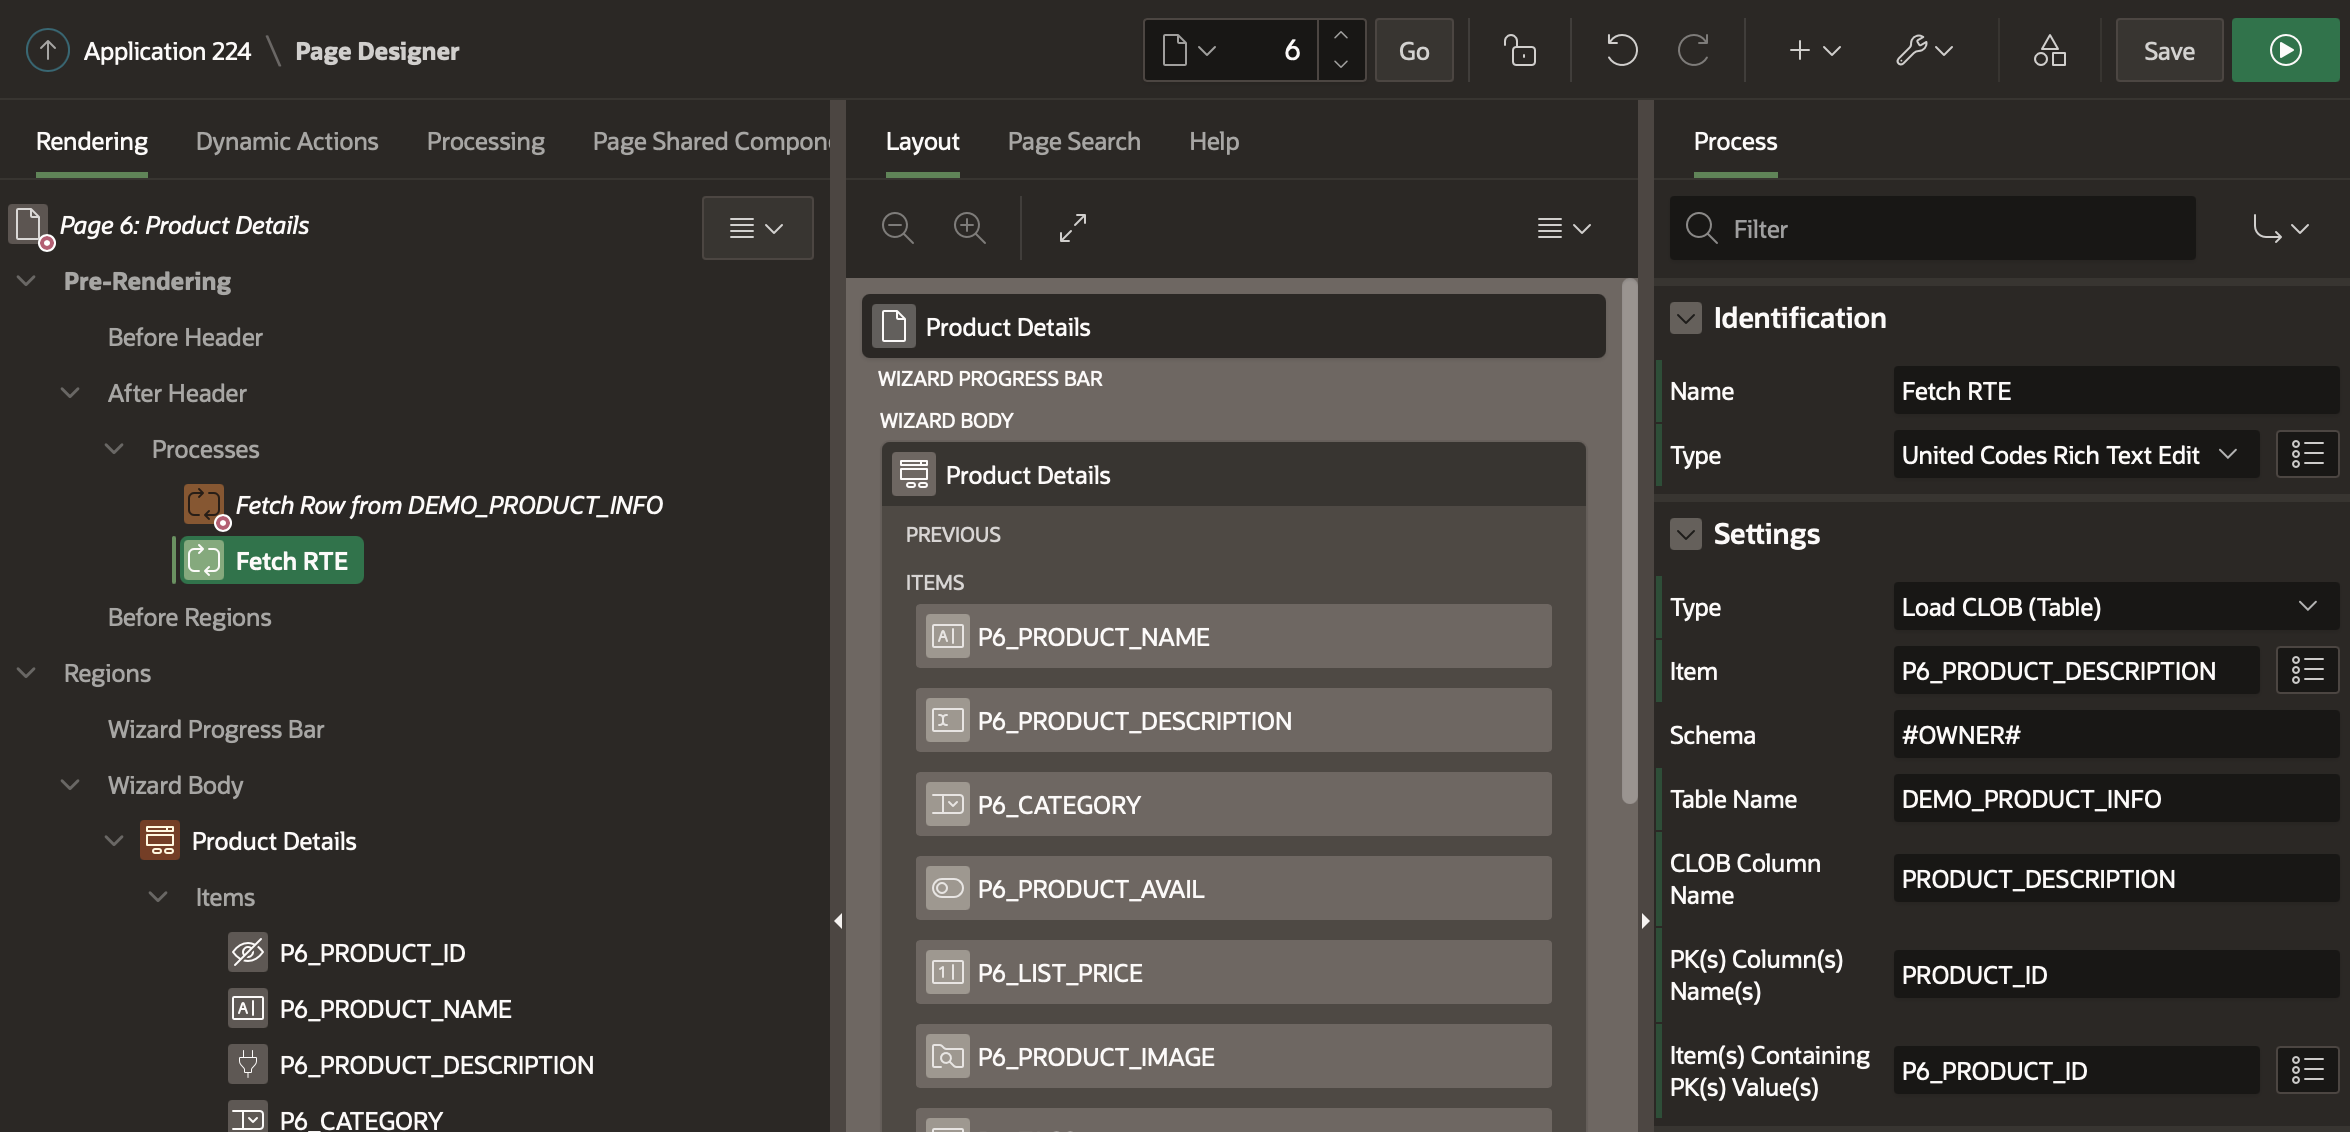The width and height of the screenshot is (2350, 1132).
Task: Expand the layout pane to full
Action: (x=1072, y=228)
